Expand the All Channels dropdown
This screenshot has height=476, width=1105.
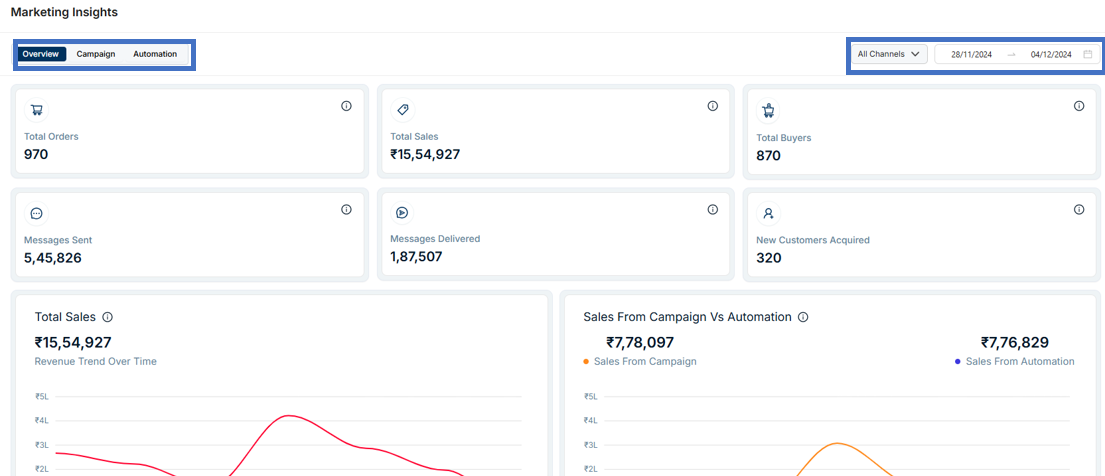pos(889,54)
